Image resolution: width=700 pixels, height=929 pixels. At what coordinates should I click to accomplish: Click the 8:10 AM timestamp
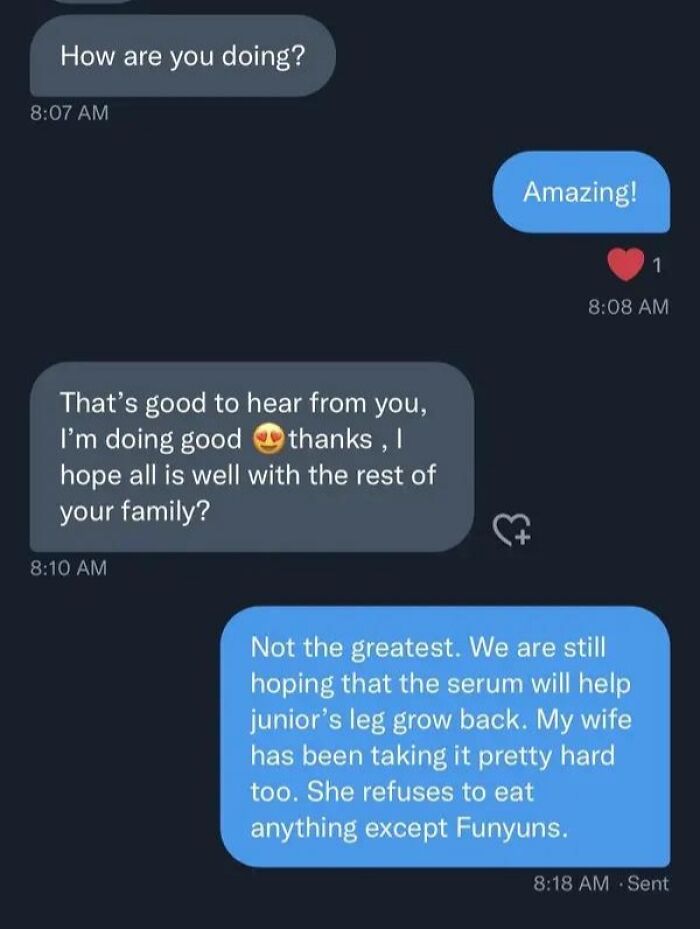click(x=69, y=568)
